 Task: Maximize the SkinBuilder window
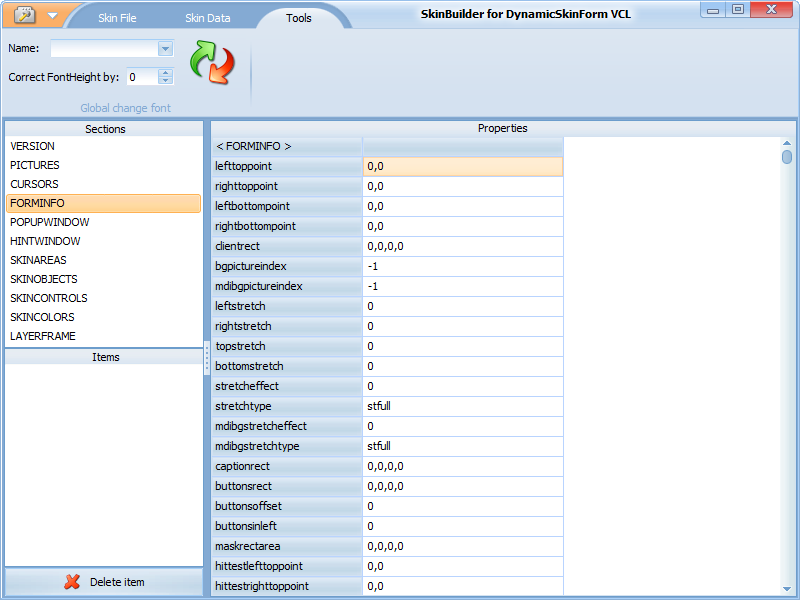pyautogui.click(x=738, y=10)
